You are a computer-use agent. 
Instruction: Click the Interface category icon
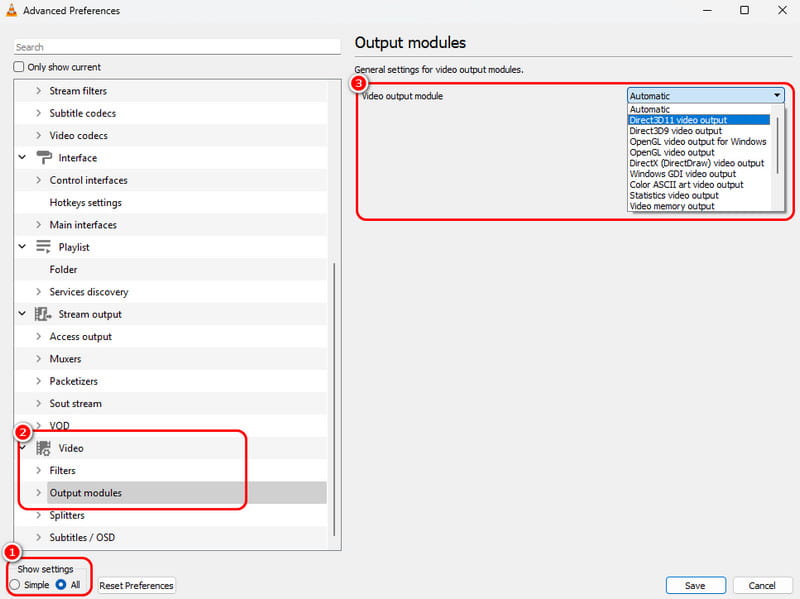click(44, 158)
